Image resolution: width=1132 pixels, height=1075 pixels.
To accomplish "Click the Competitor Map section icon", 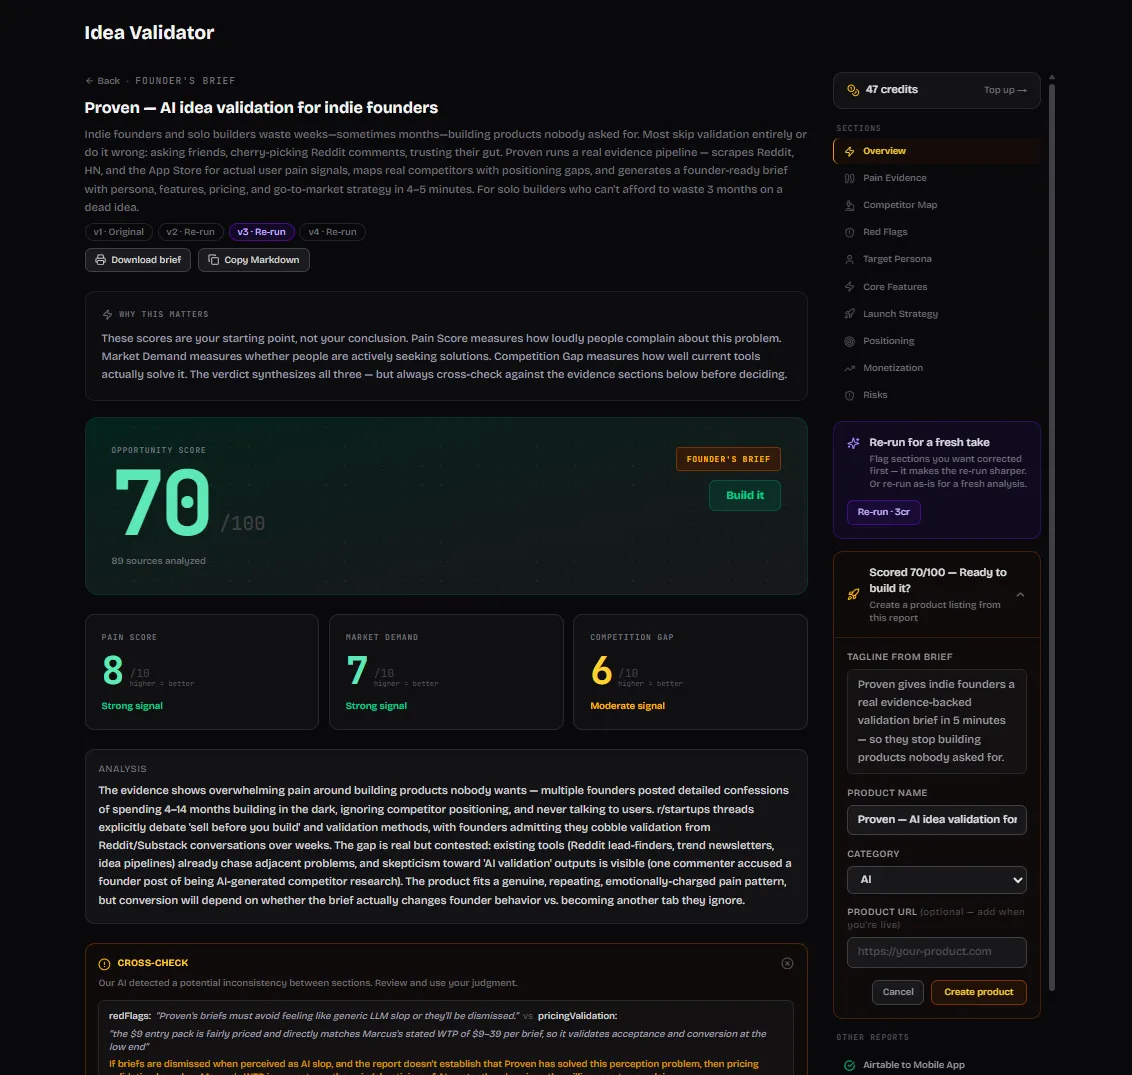I will [x=850, y=205].
